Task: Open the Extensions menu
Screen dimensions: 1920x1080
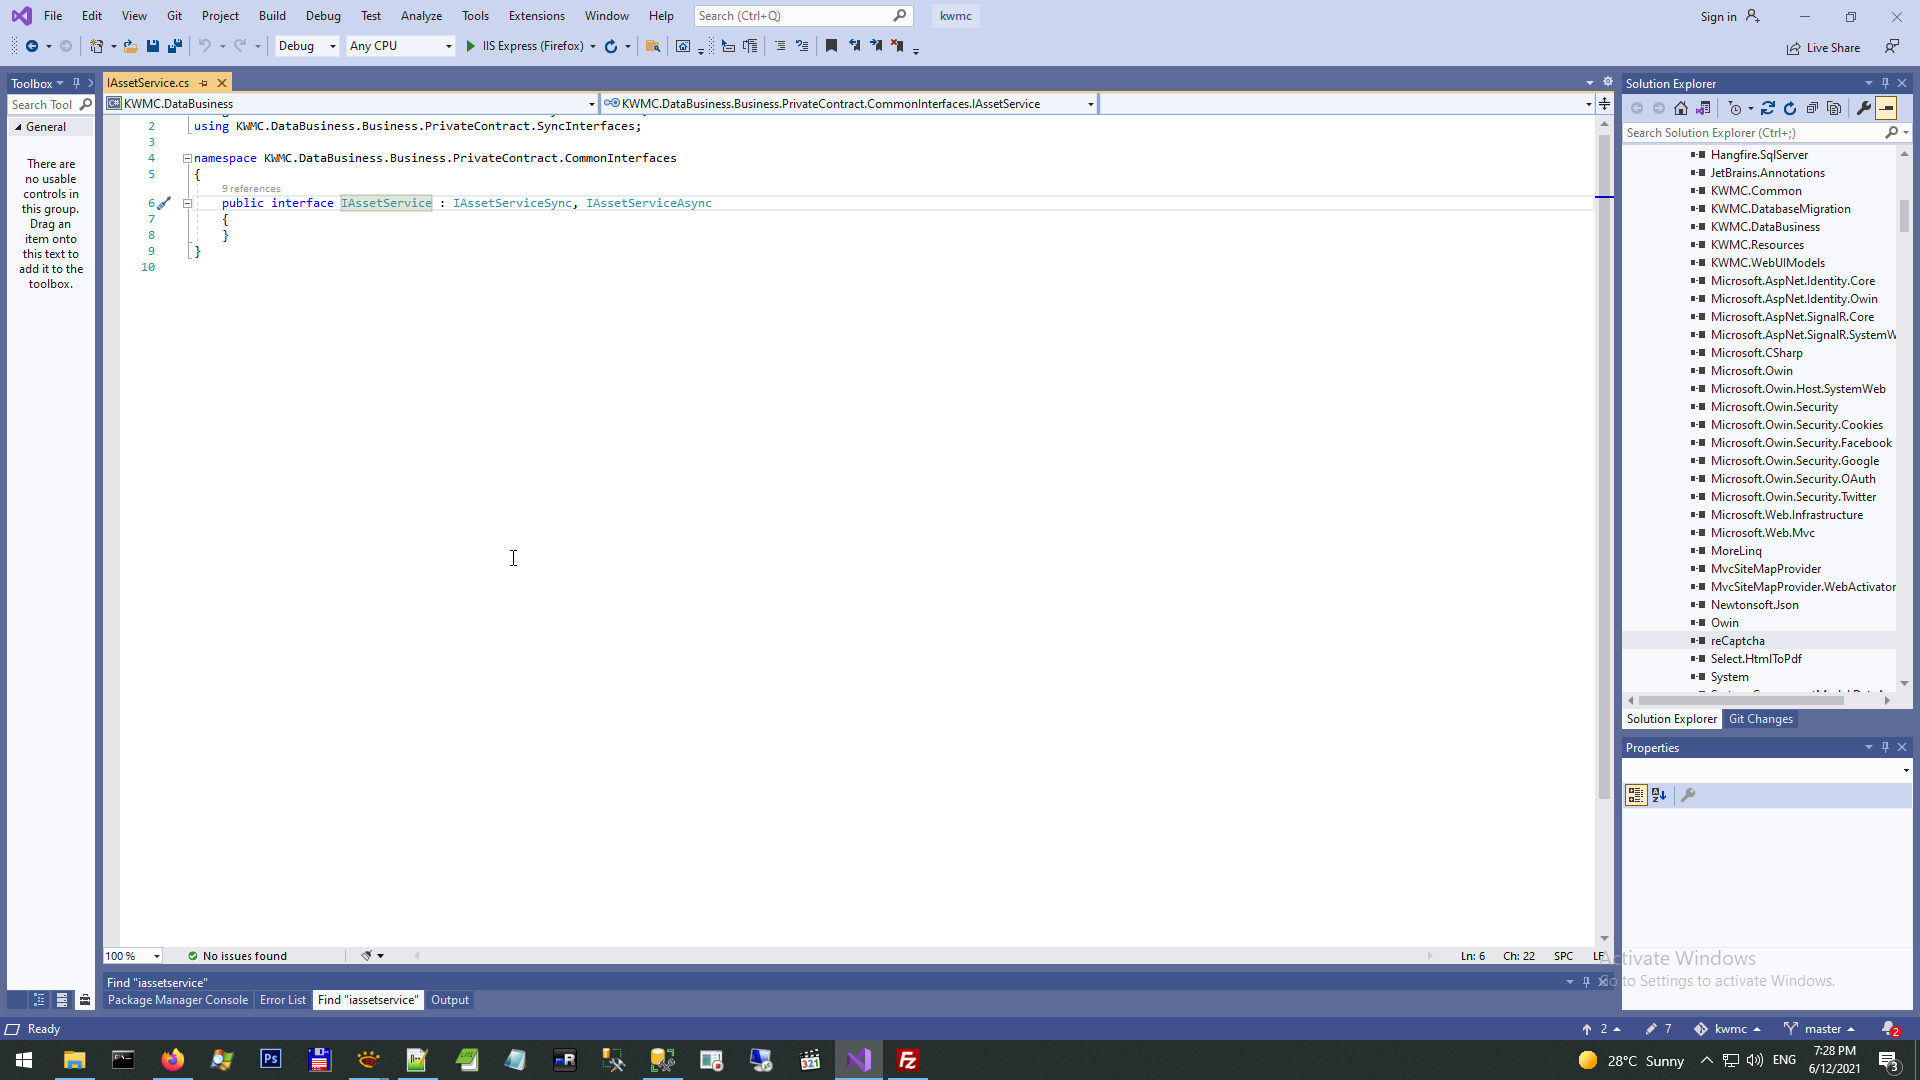Action: pyautogui.click(x=536, y=16)
